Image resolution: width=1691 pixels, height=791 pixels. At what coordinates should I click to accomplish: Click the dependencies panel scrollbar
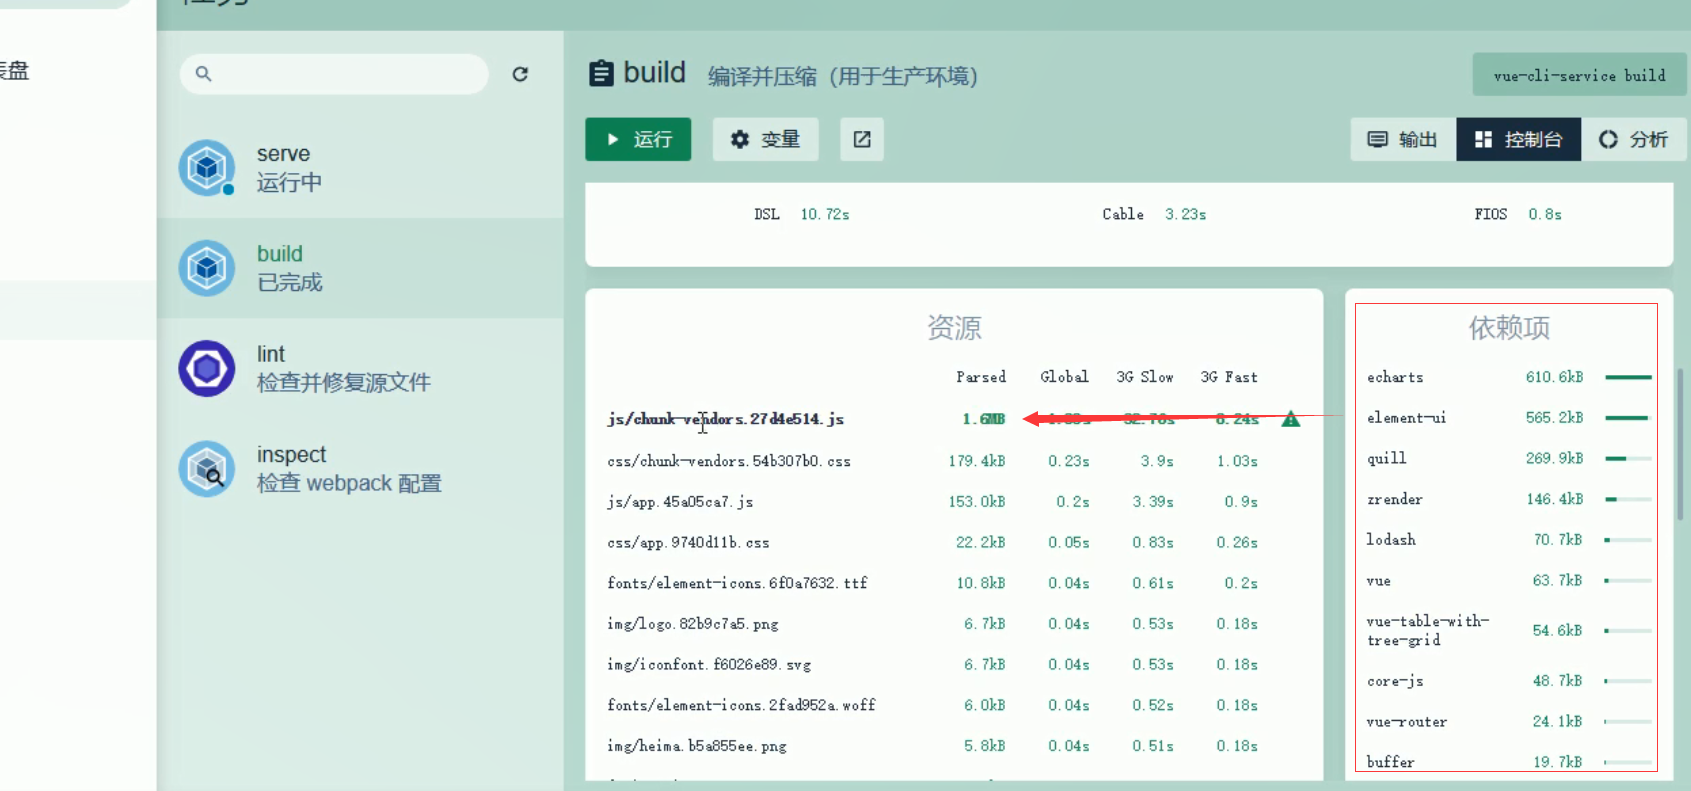pyautogui.click(x=1680, y=445)
